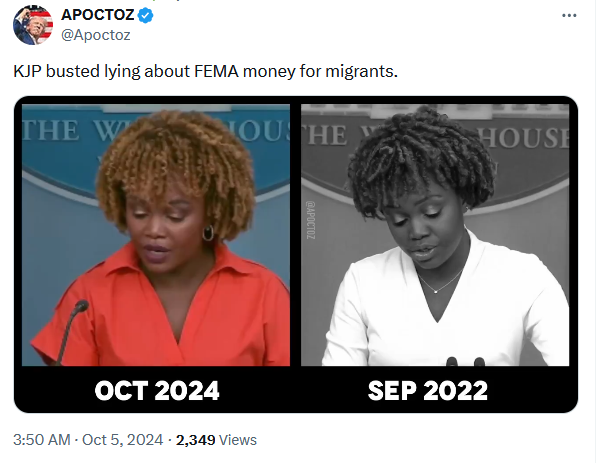Click the SEP 2022 caption label
The image size is (599, 463).
(428, 391)
